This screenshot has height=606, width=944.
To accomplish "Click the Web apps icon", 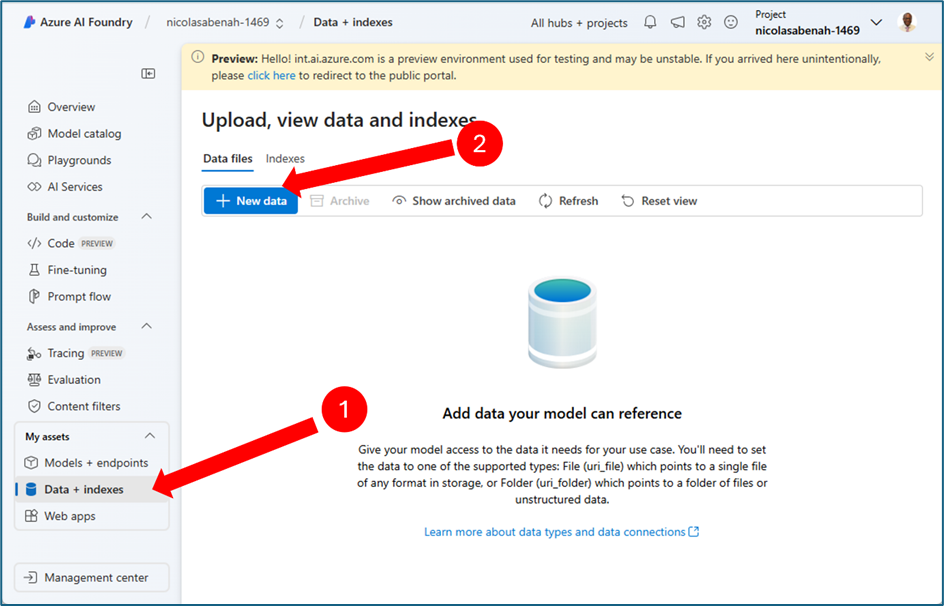I will (x=31, y=516).
